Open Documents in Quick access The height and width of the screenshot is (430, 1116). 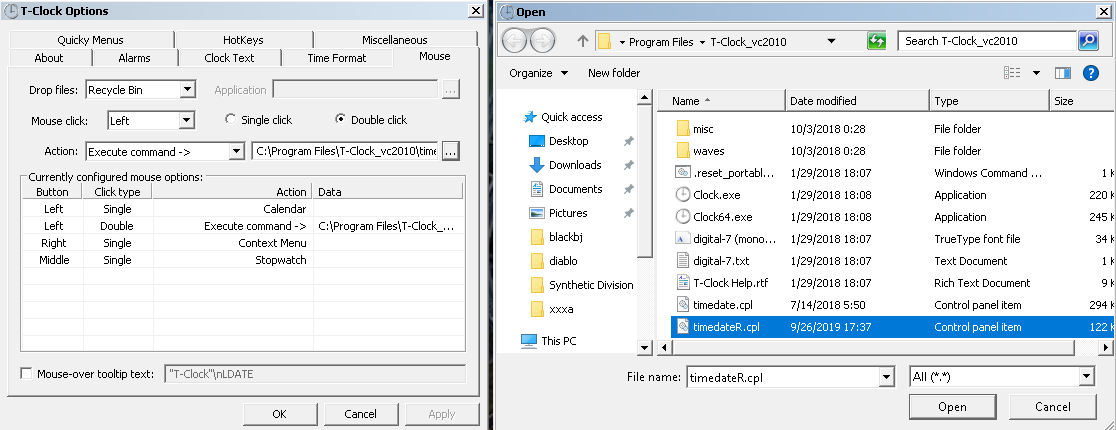click(x=575, y=189)
